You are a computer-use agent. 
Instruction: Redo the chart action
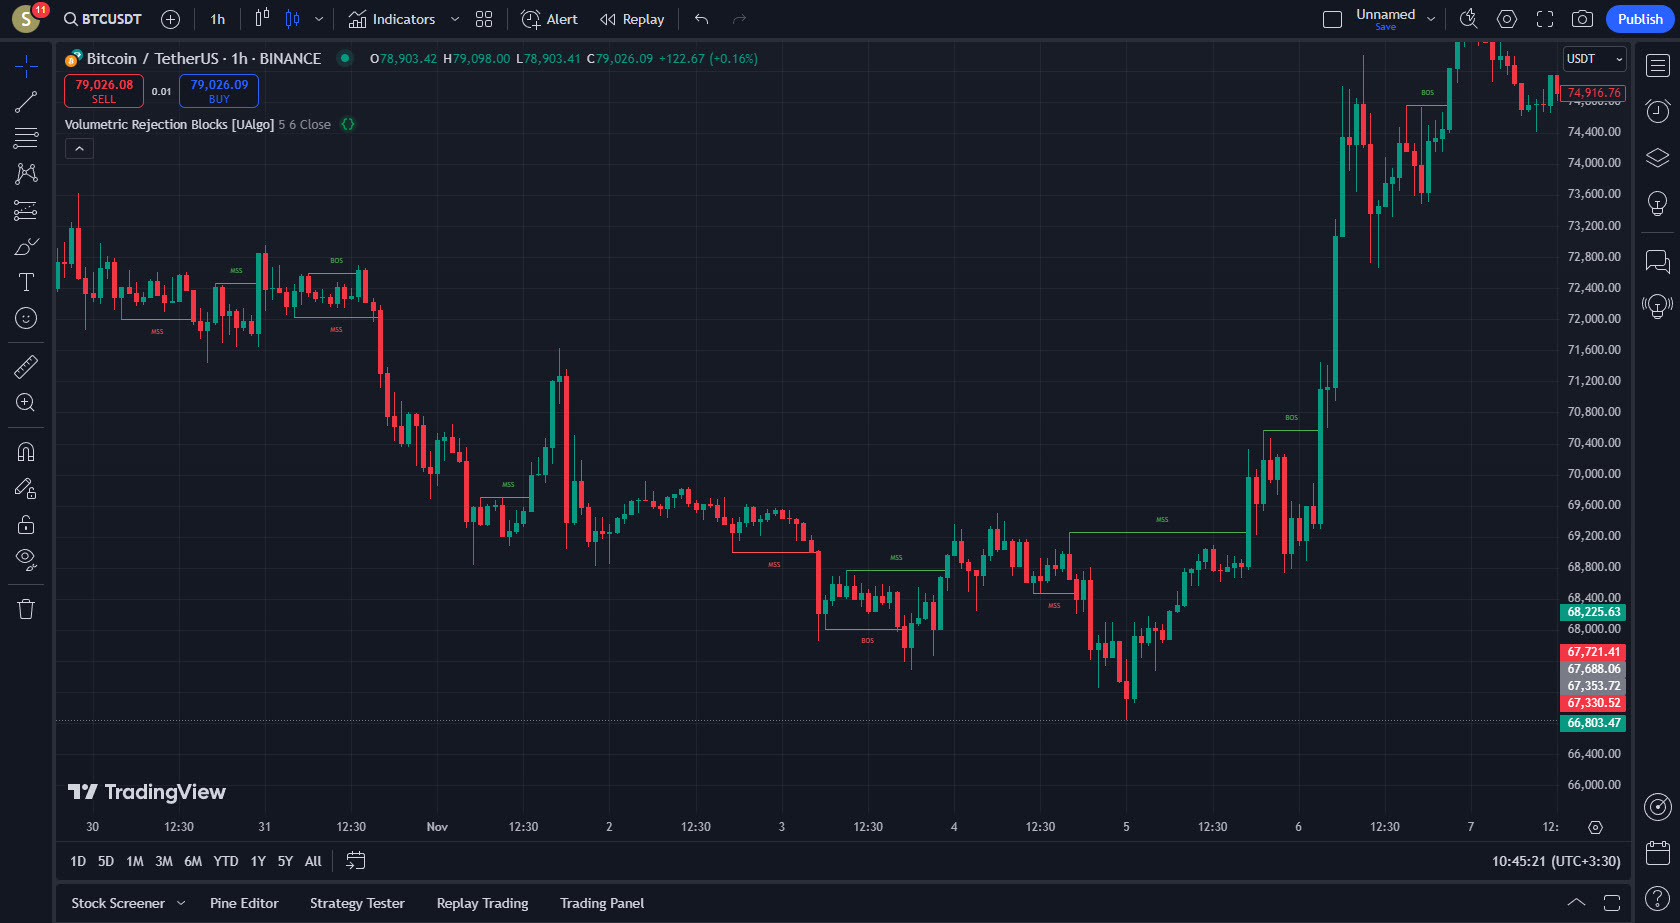pos(739,19)
